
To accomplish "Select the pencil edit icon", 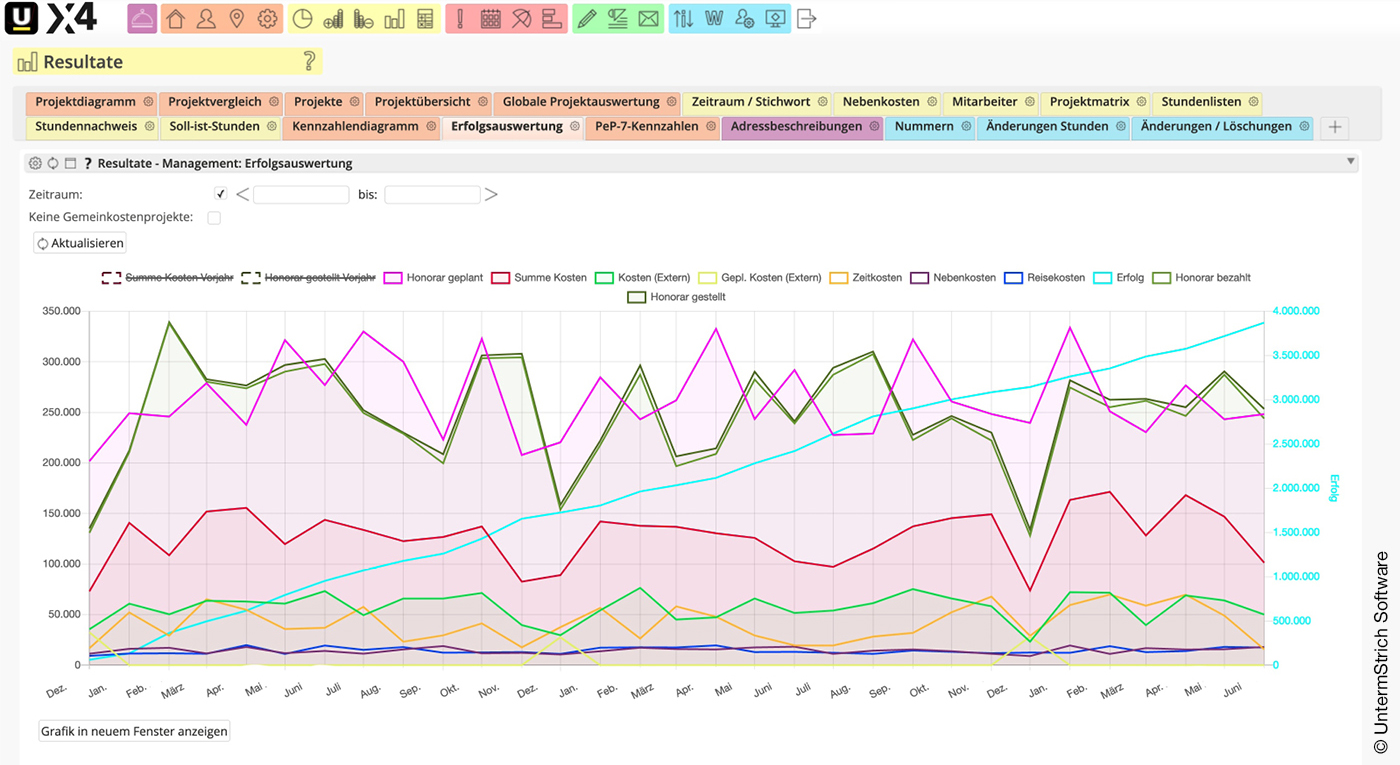I will pyautogui.click(x=586, y=18).
